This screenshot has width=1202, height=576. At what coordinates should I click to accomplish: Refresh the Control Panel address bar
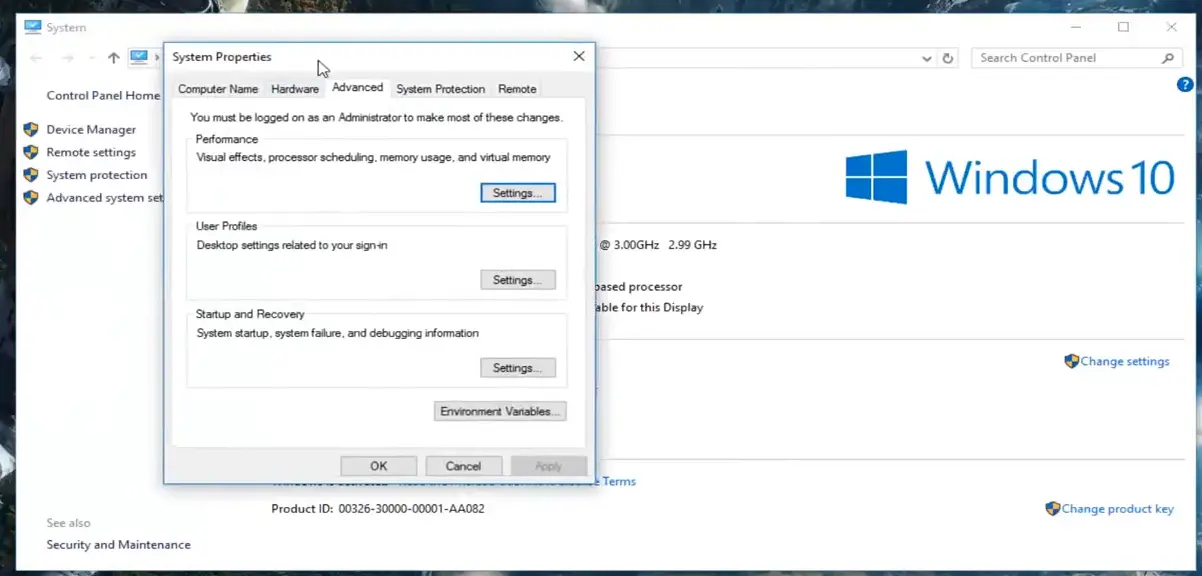point(949,58)
